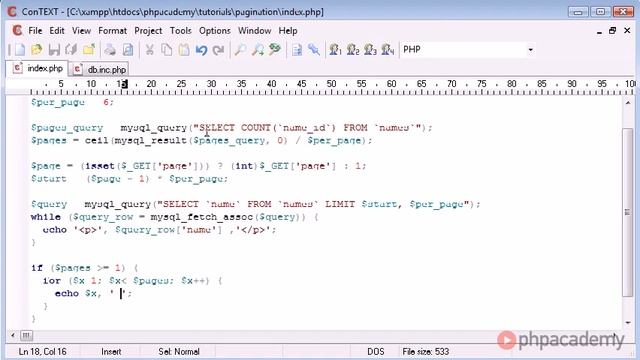Print the document with printer icon
Screen dimensions: 640x360
110,50
